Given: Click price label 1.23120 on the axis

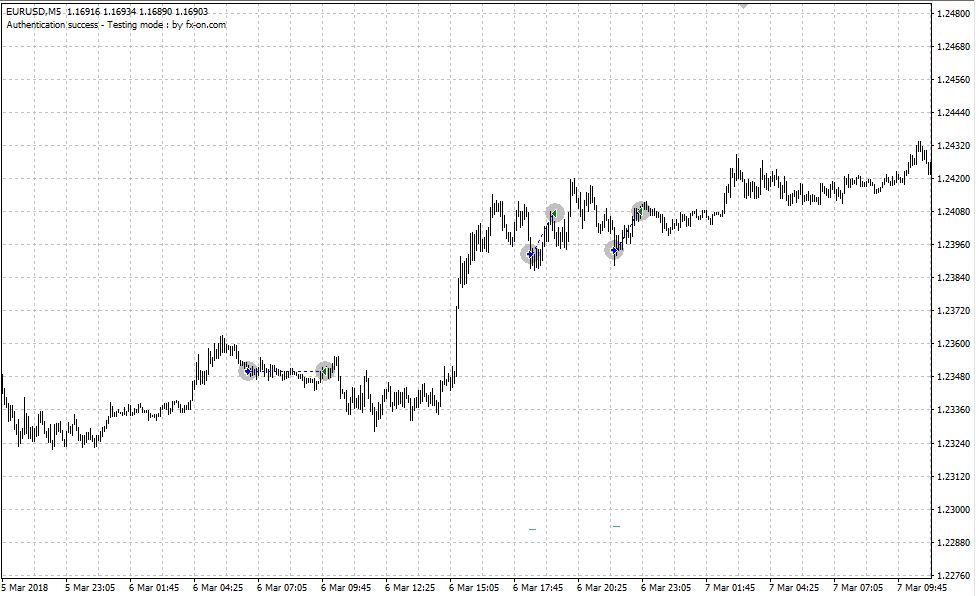Looking at the screenshot, I should click(x=953, y=477).
